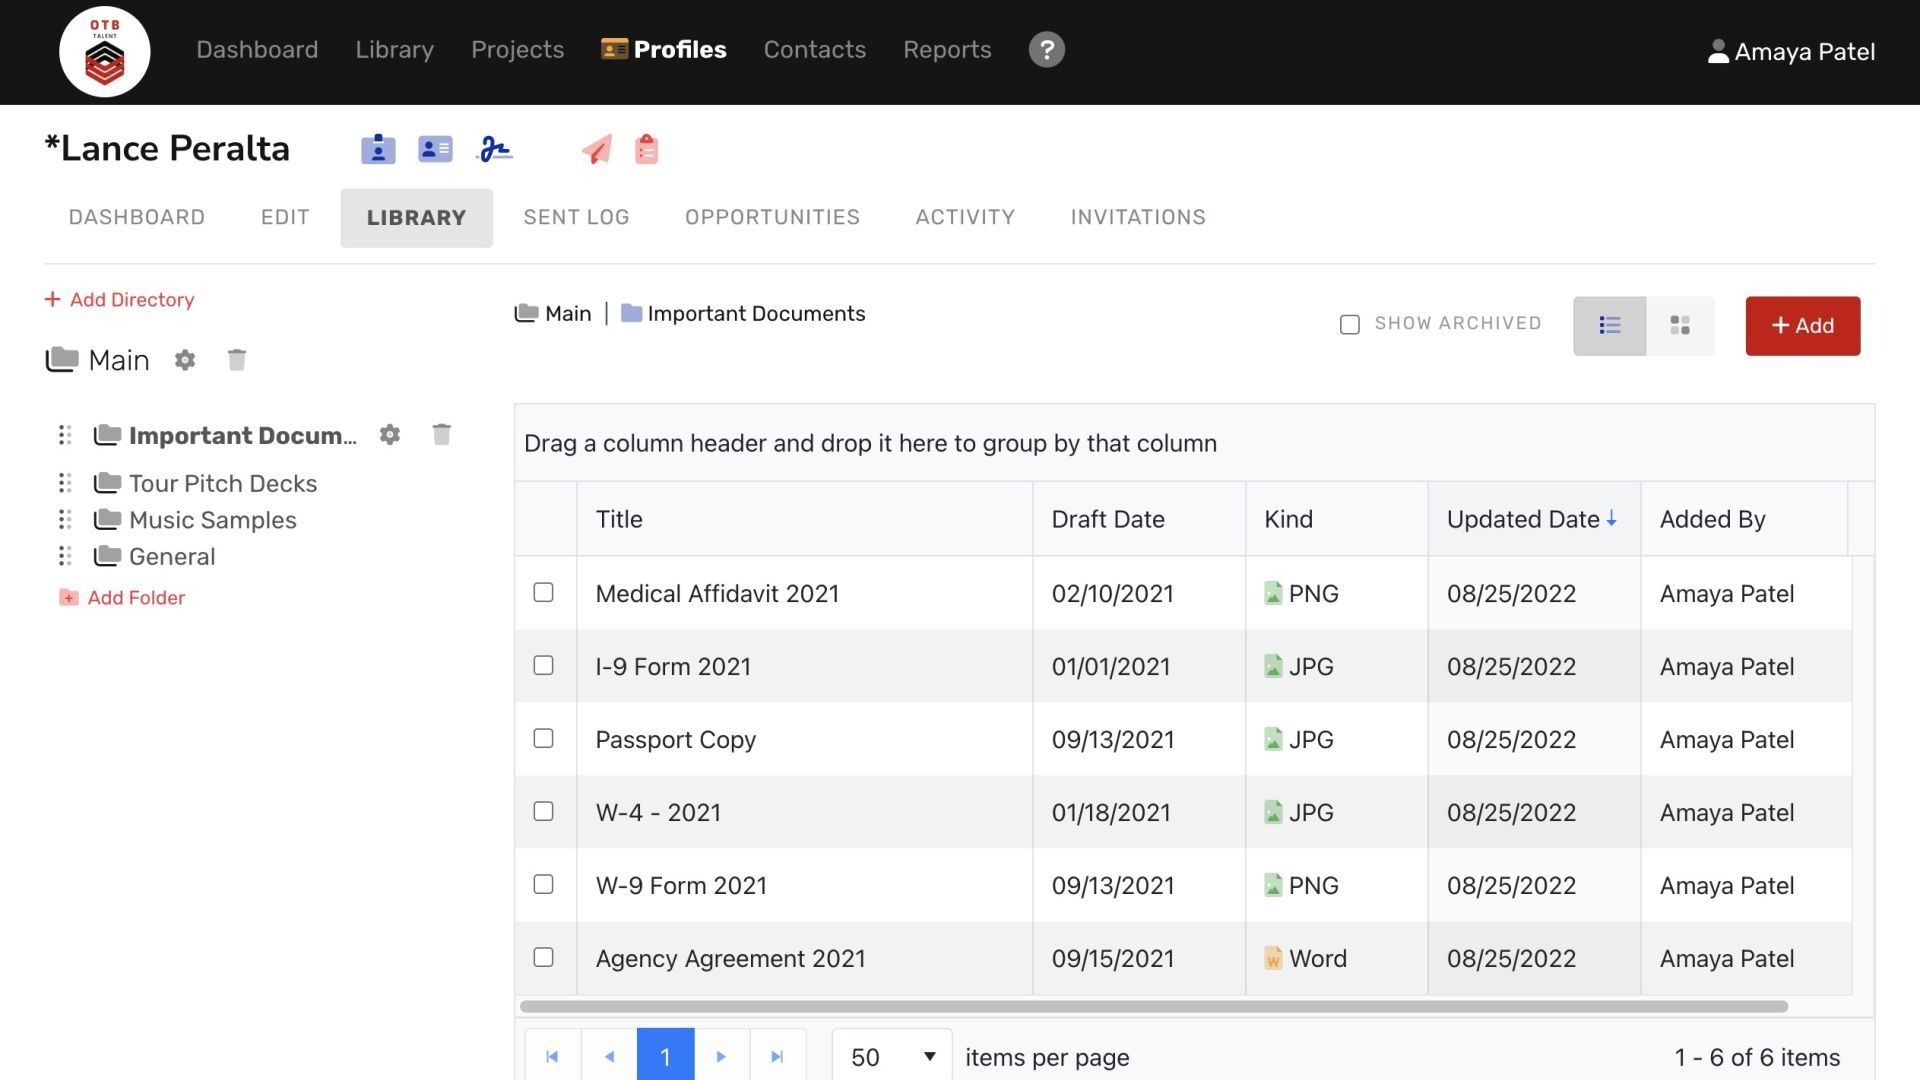Image resolution: width=1920 pixels, height=1080 pixels.
Task: Click the ID badge icon beside Lance Peralta
Action: tap(378, 149)
